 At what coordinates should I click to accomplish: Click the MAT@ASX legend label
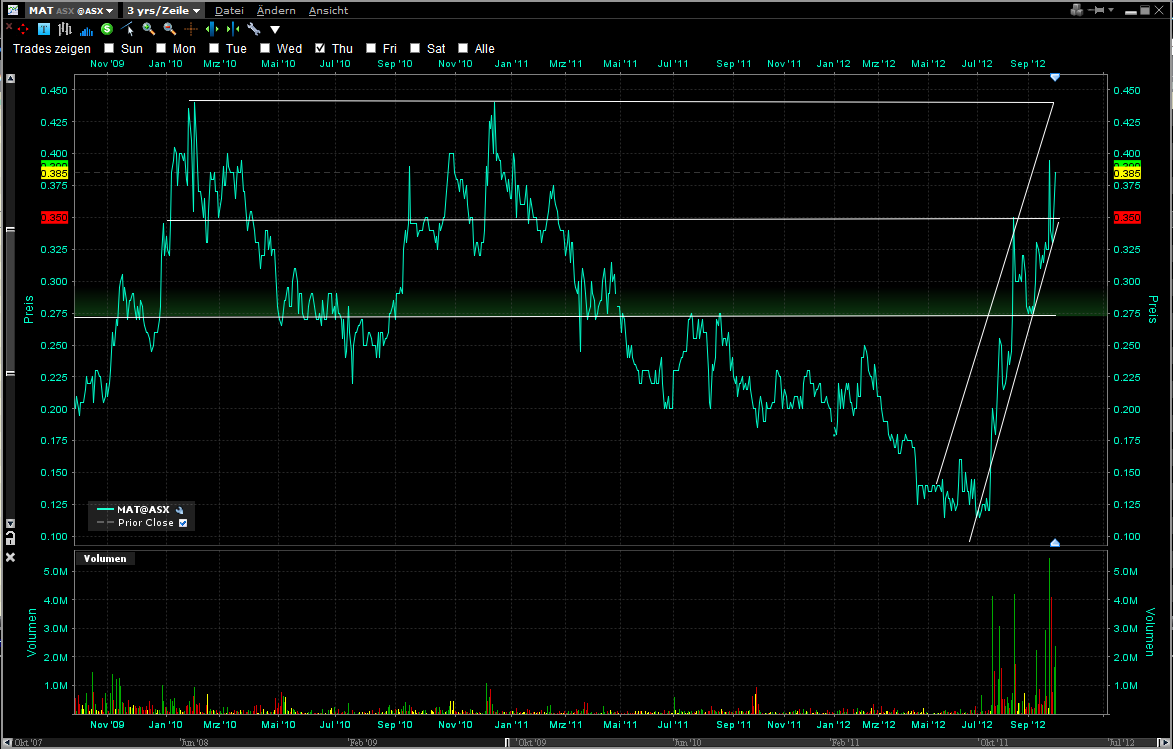click(144, 510)
